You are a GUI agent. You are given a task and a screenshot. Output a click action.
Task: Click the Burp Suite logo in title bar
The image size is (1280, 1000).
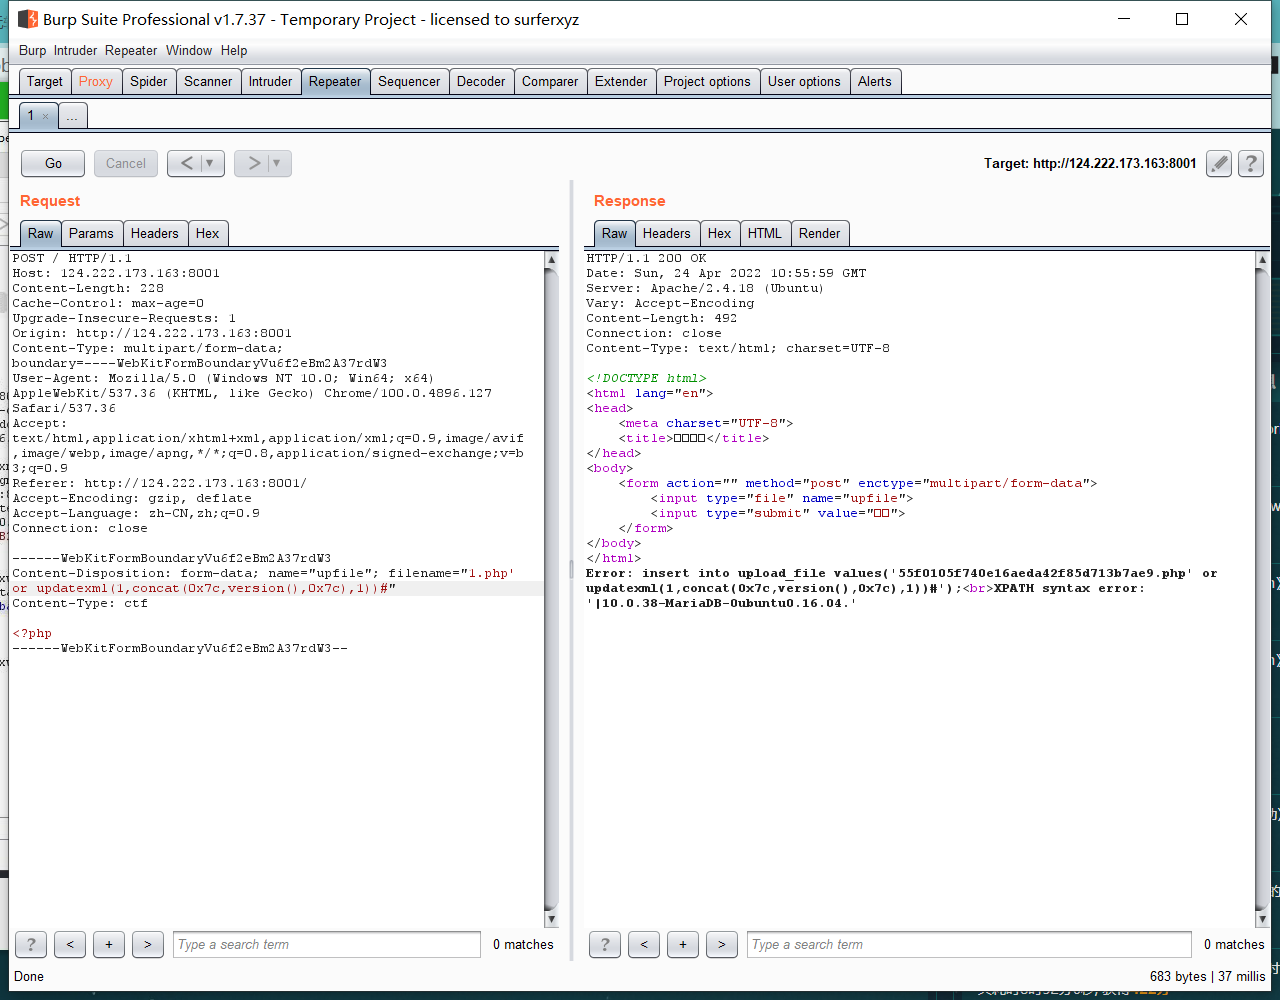28,19
